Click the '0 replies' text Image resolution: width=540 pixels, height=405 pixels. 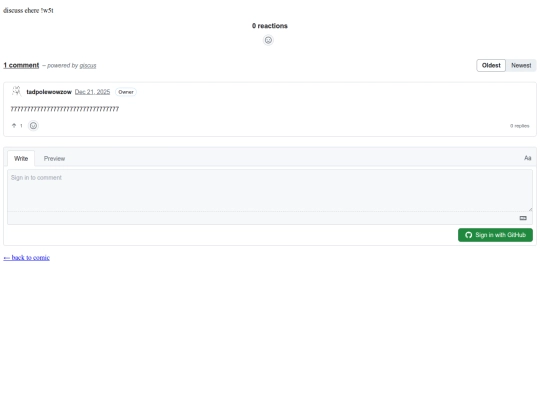coord(519,126)
